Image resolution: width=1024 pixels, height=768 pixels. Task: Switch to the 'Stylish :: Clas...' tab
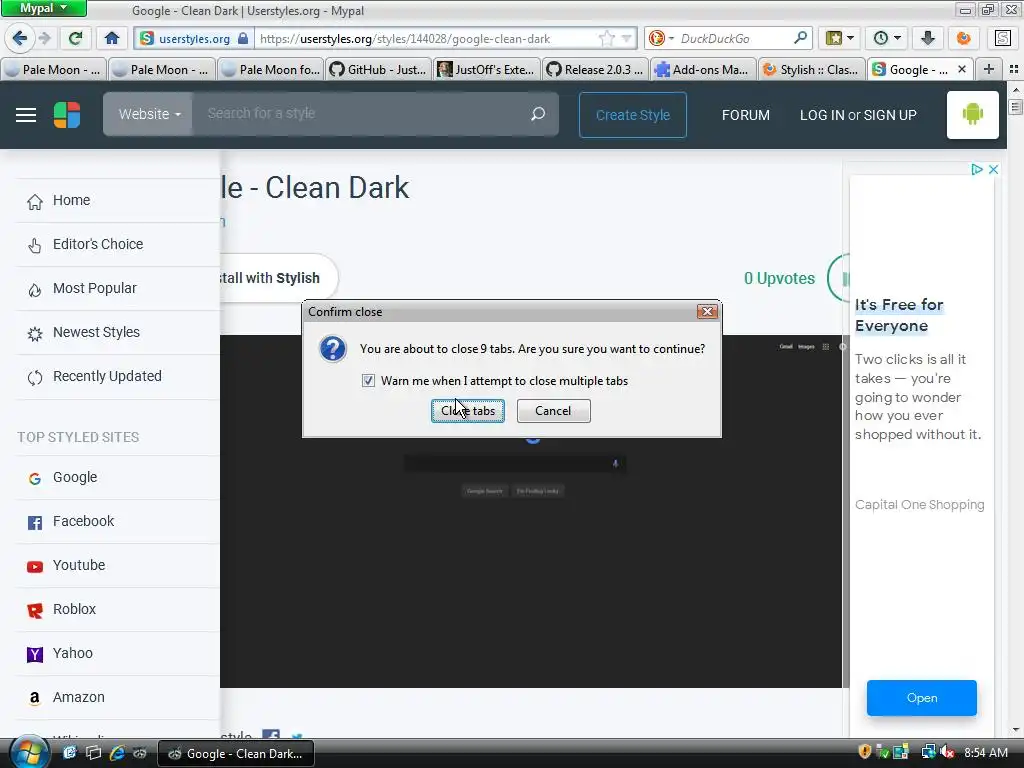[x=812, y=69]
